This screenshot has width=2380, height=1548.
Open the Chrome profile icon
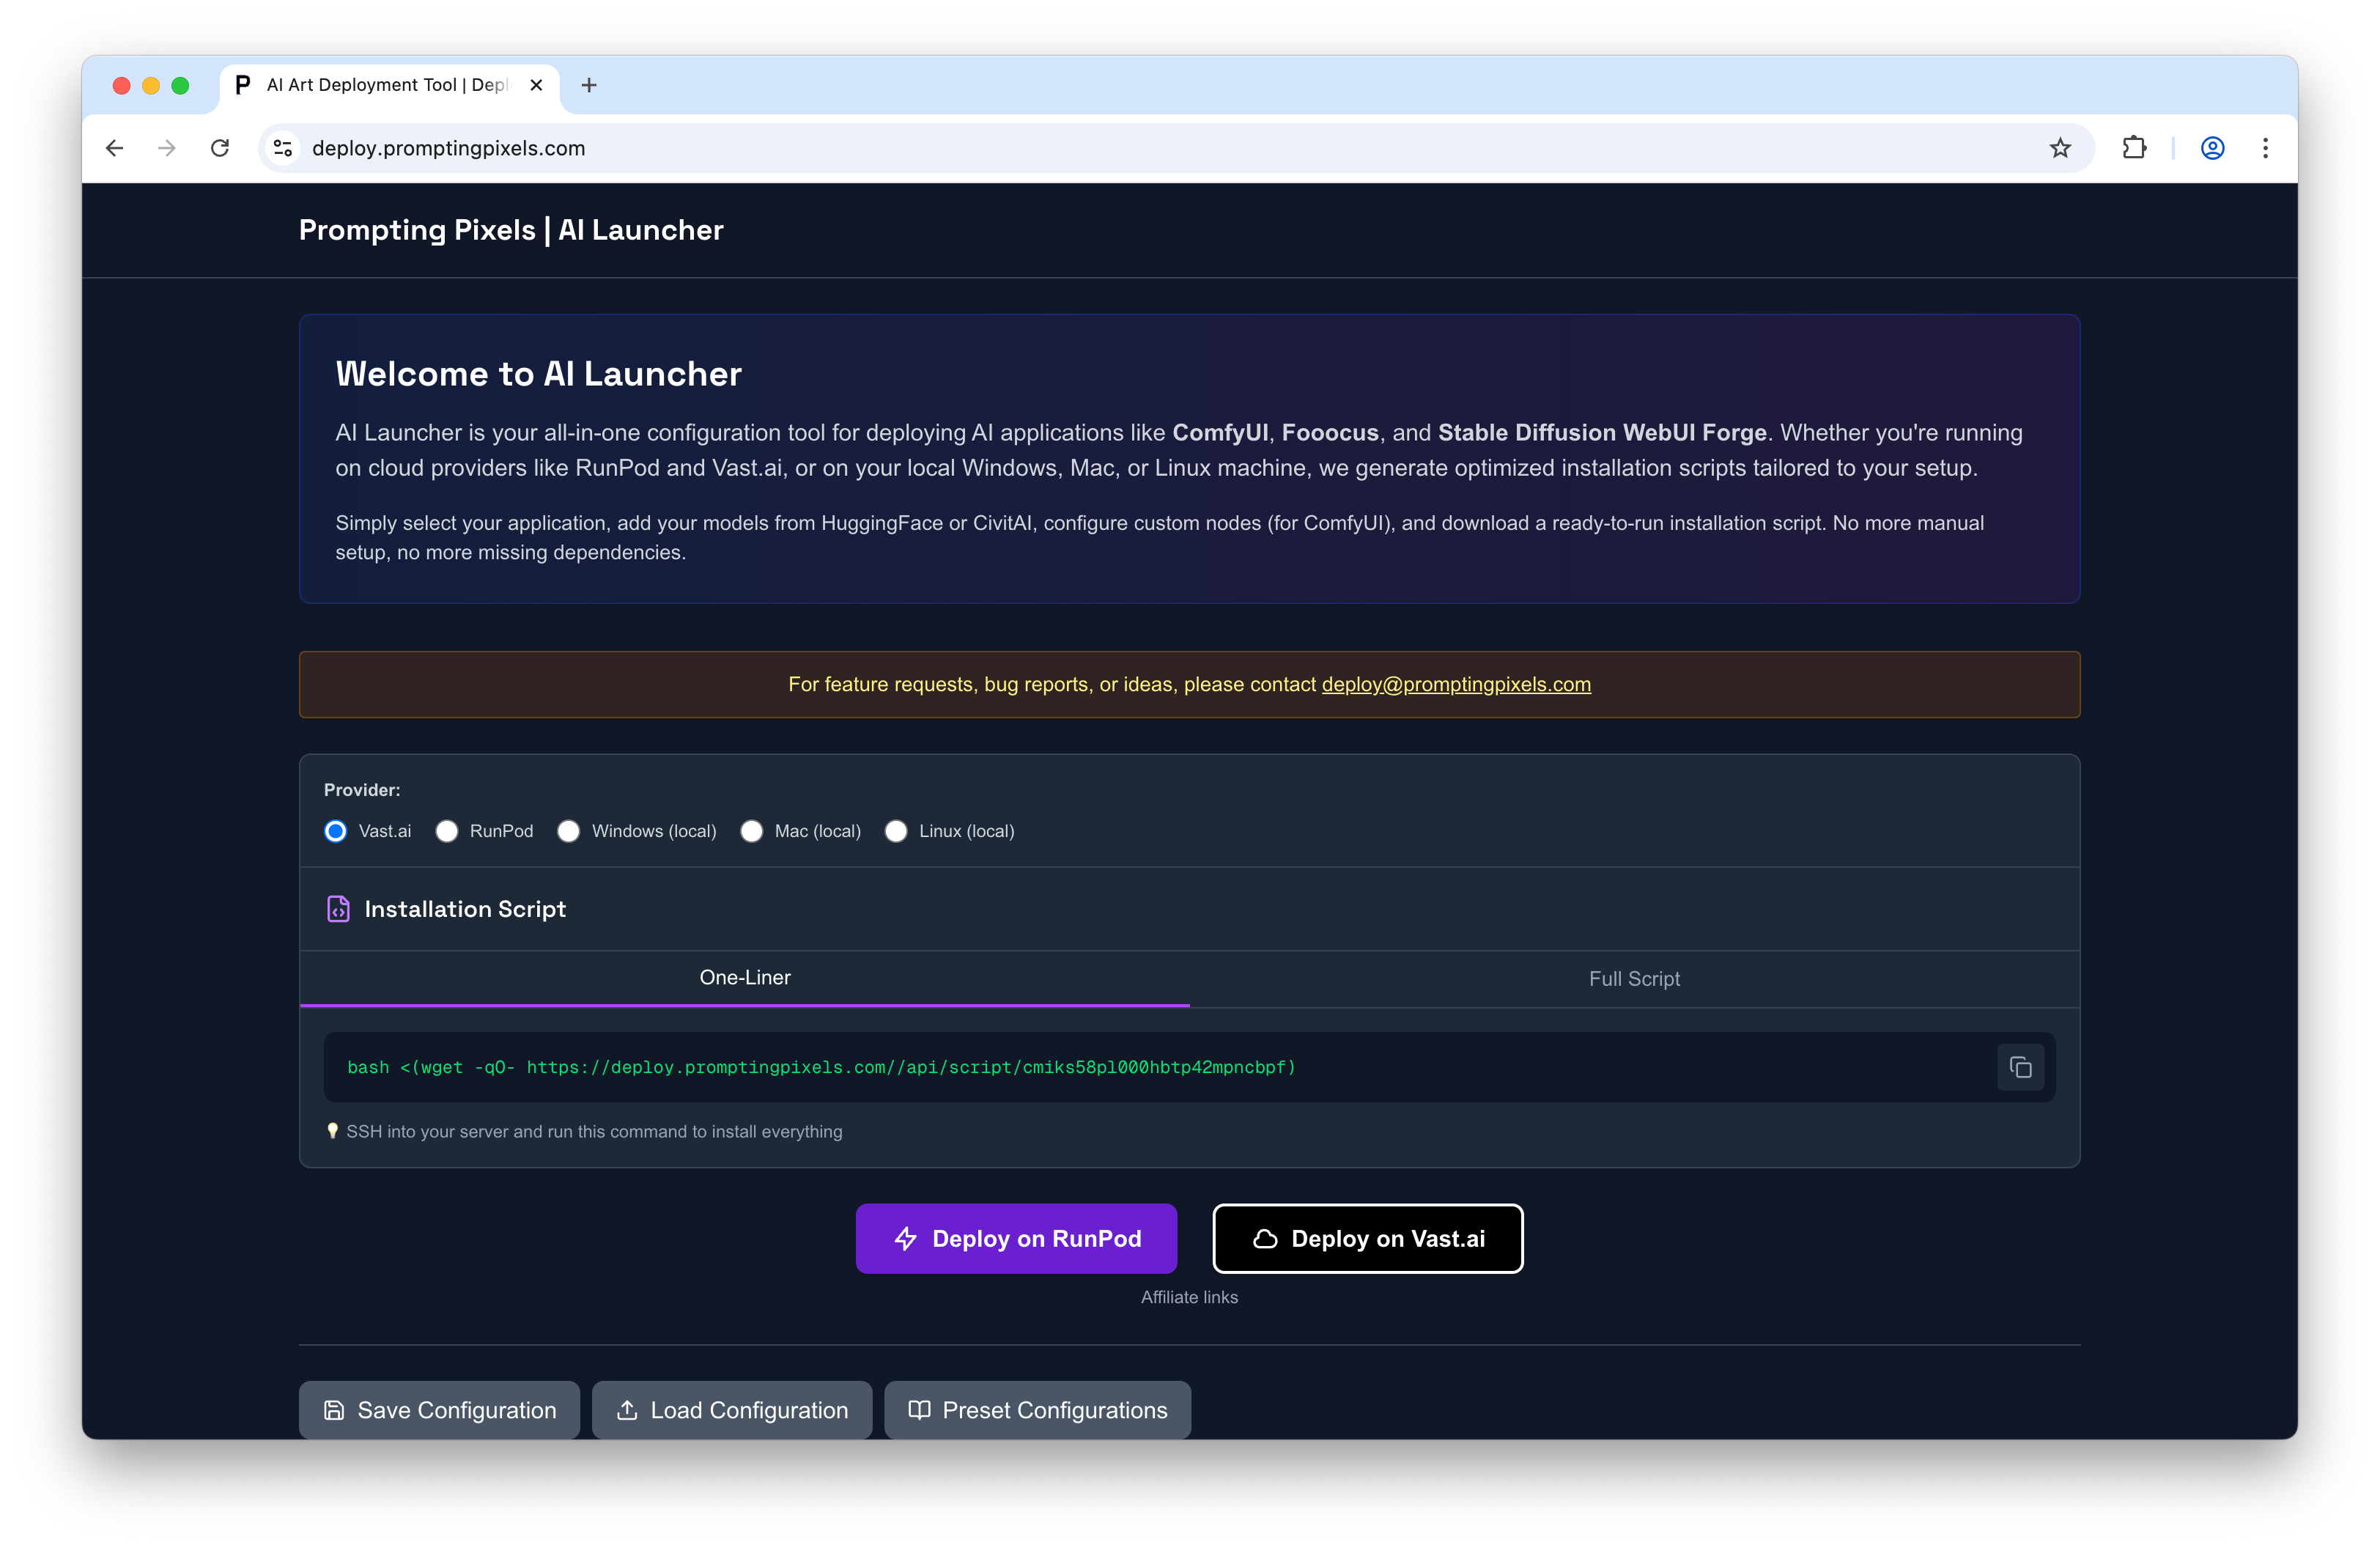click(x=2212, y=148)
